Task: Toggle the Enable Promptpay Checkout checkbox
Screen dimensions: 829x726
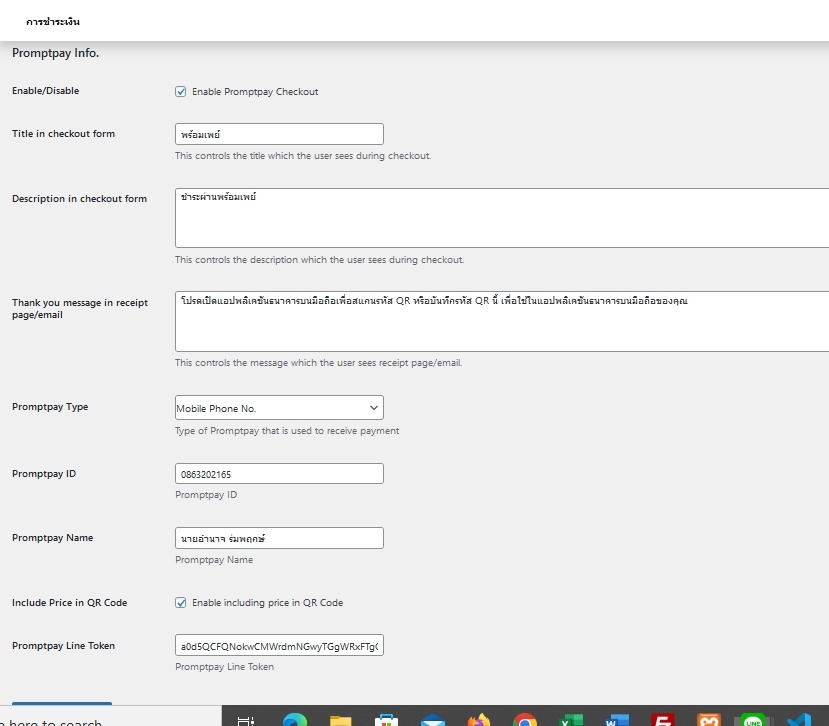Action: 181,92
